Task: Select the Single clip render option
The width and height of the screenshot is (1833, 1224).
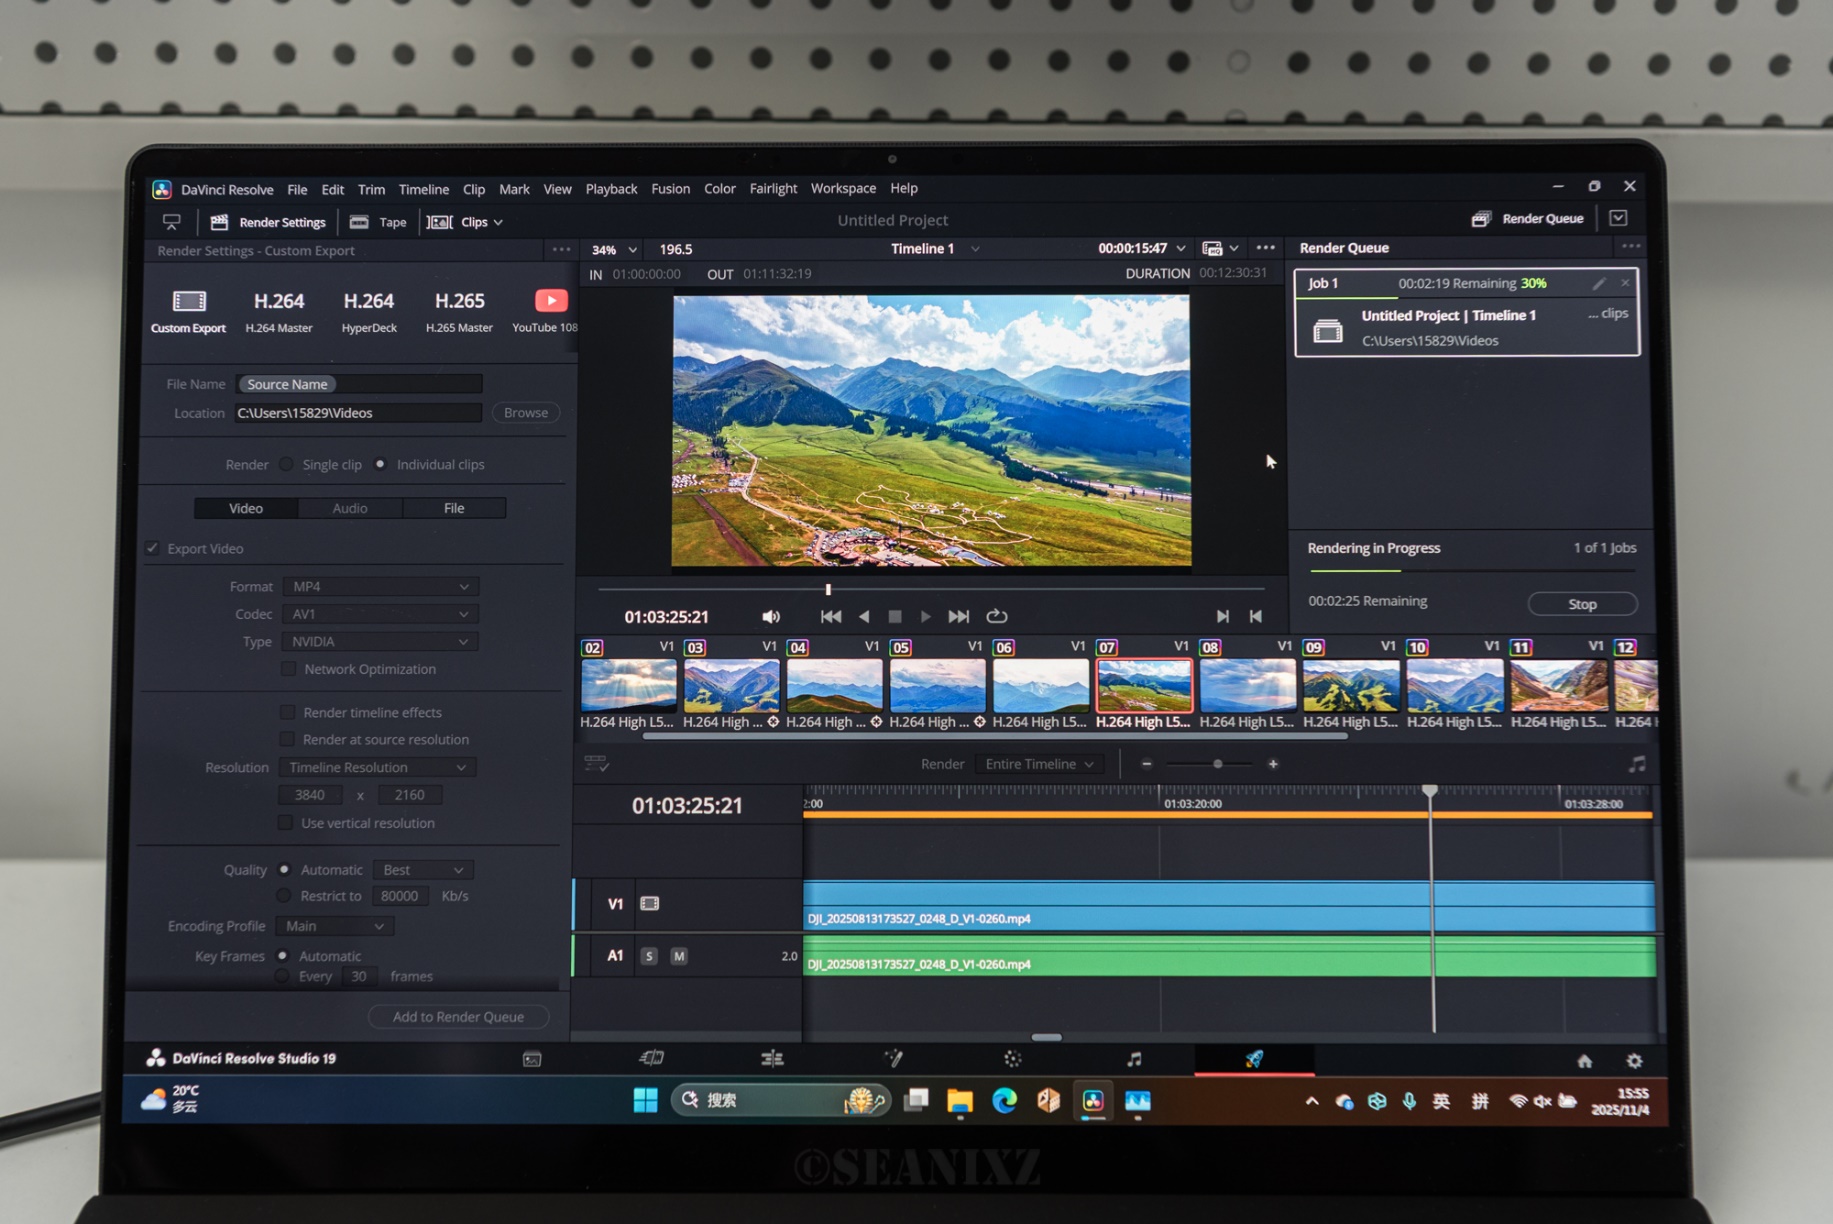Action: [x=287, y=465]
